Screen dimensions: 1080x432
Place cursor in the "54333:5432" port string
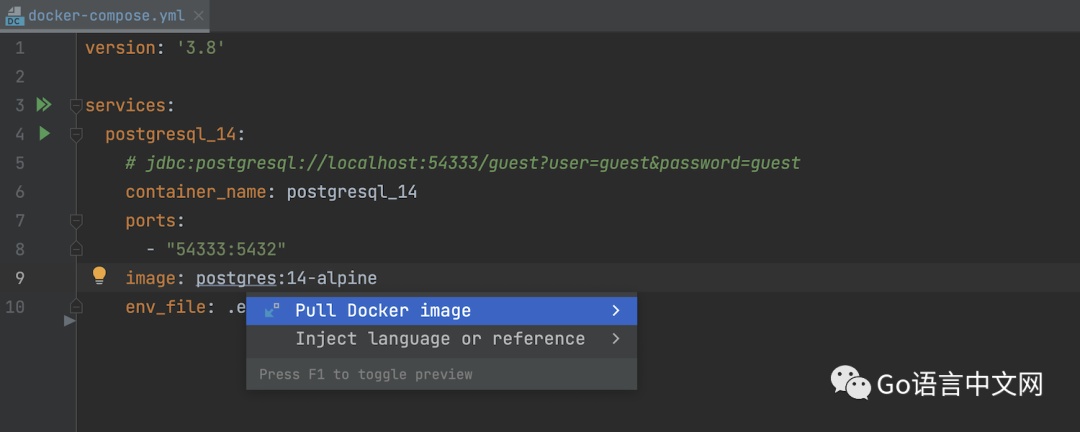(x=225, y=248)
